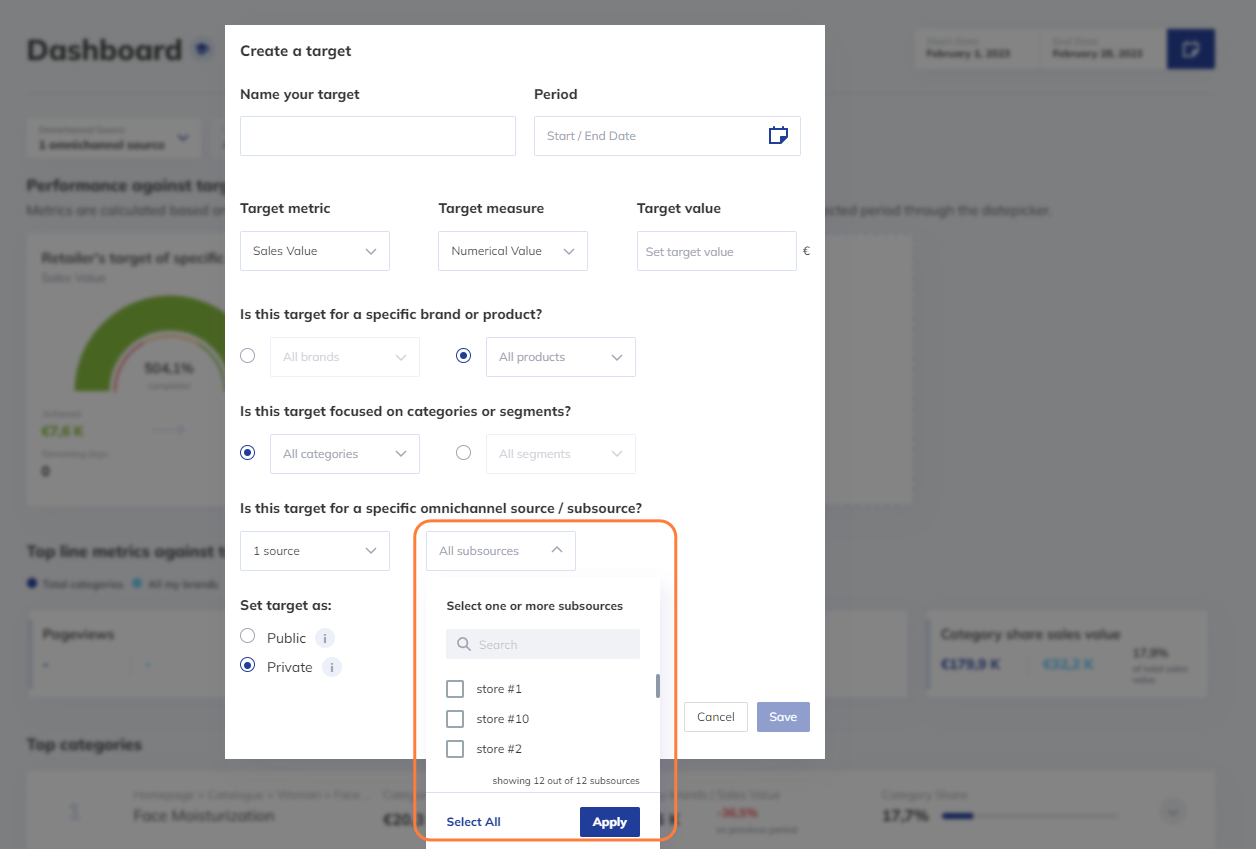Viewport: 1256px width, 849px height.
Task: Check the store #1 checkbox
Action: tap(455, 689)
